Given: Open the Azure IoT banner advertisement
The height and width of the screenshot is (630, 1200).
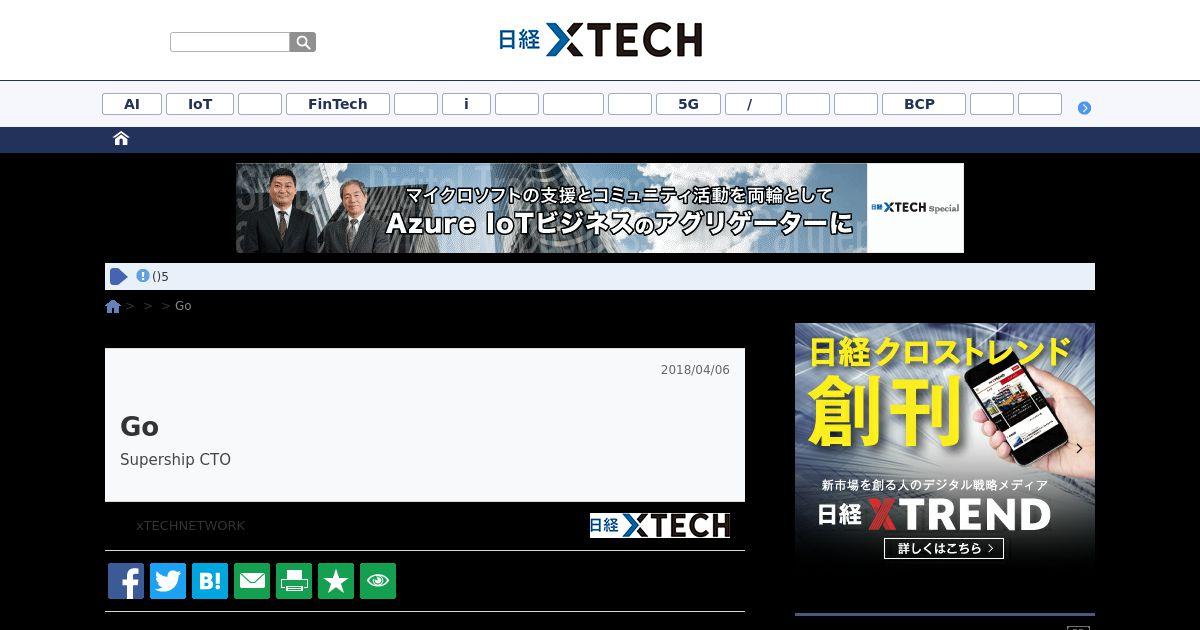Looking at the screenshot, I should [x=600, y=208].
